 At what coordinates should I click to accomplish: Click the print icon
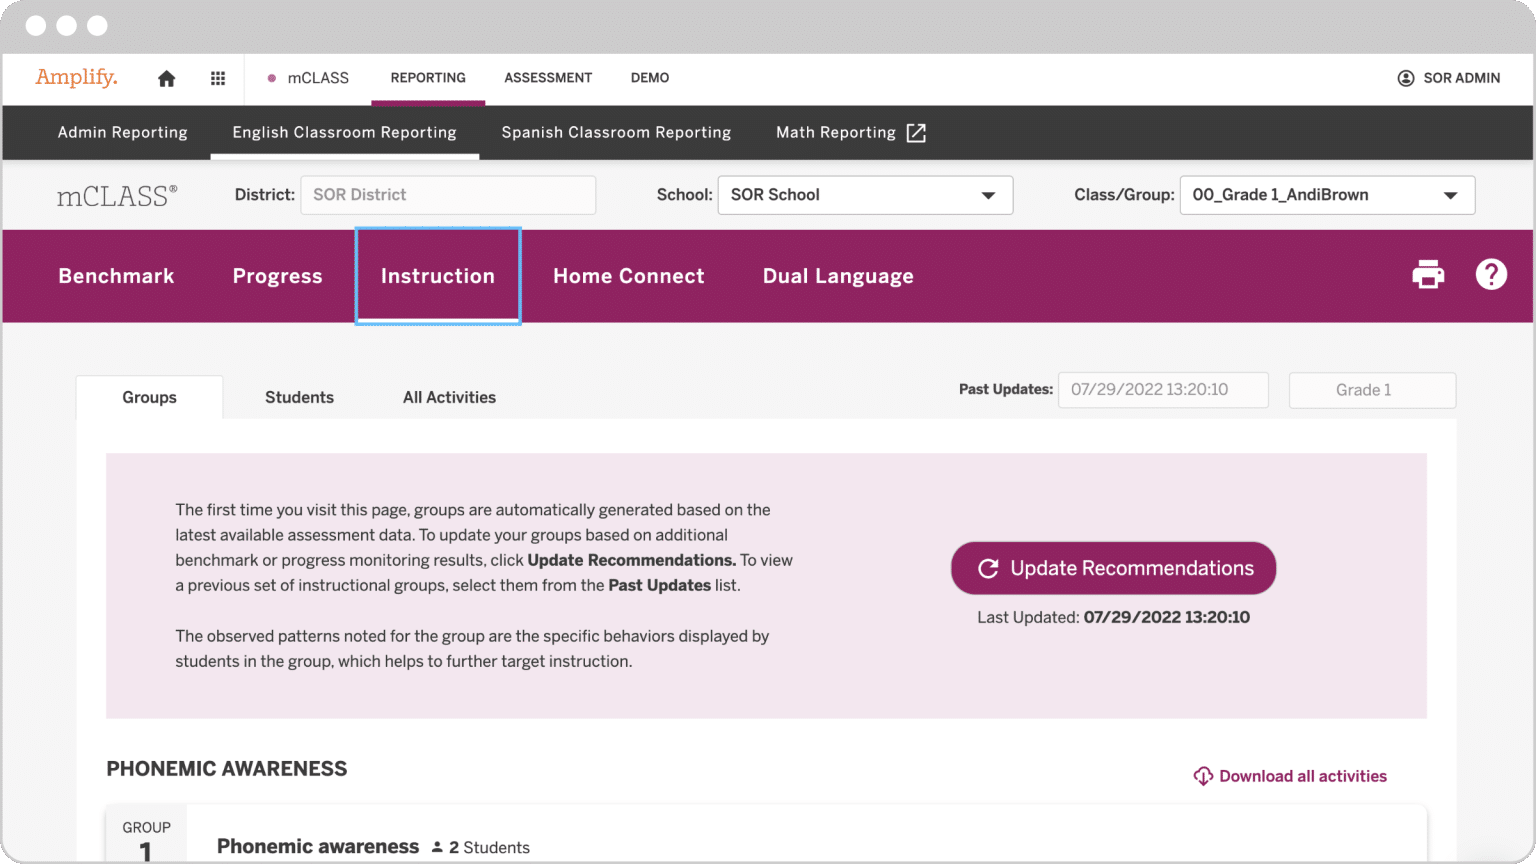[x=1427, y=275]
